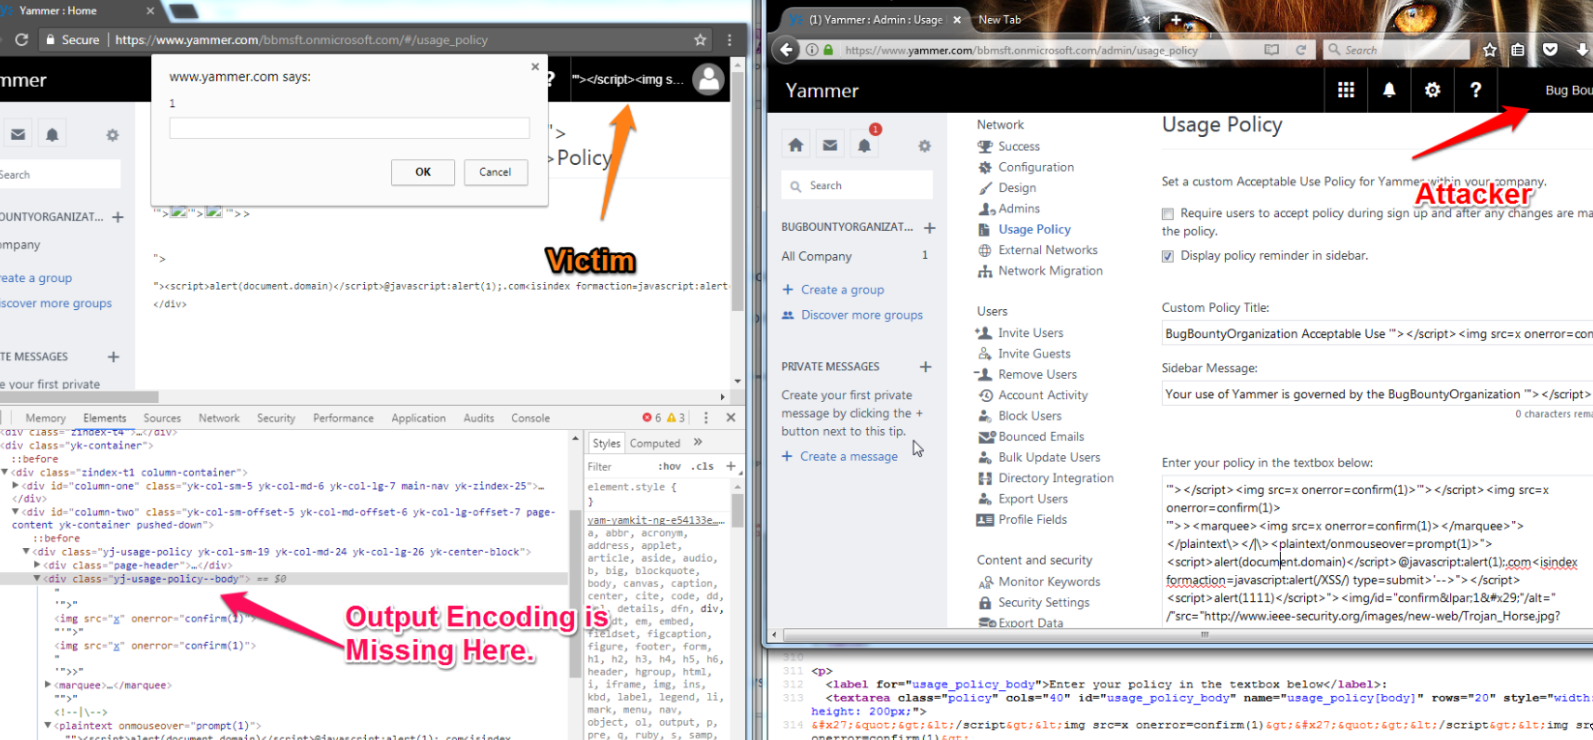Collapse the column-two div node
Screen dimensions: 1593x740
point(15,512)
